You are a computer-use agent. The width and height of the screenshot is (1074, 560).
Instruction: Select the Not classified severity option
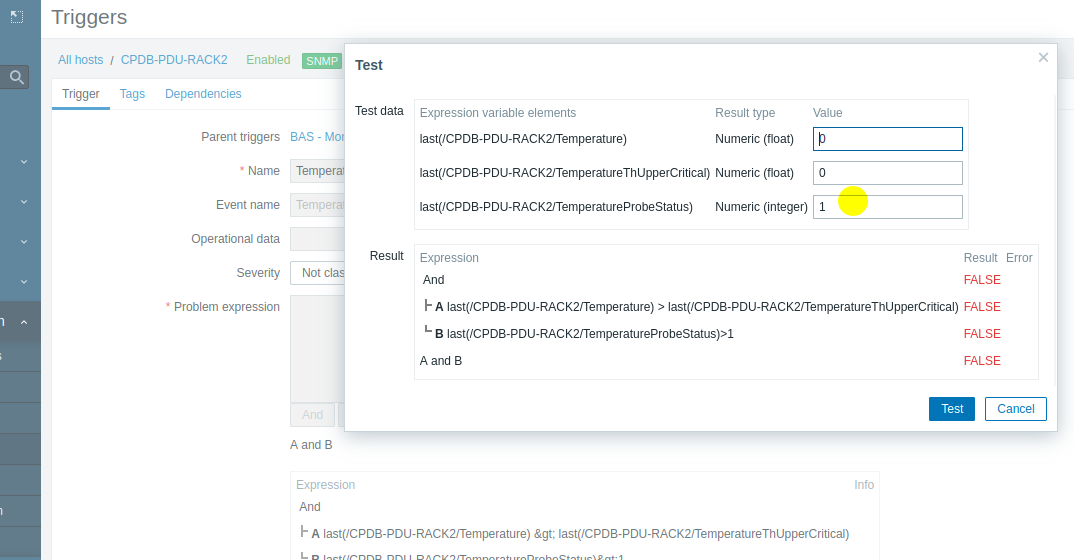coord(318,273)
